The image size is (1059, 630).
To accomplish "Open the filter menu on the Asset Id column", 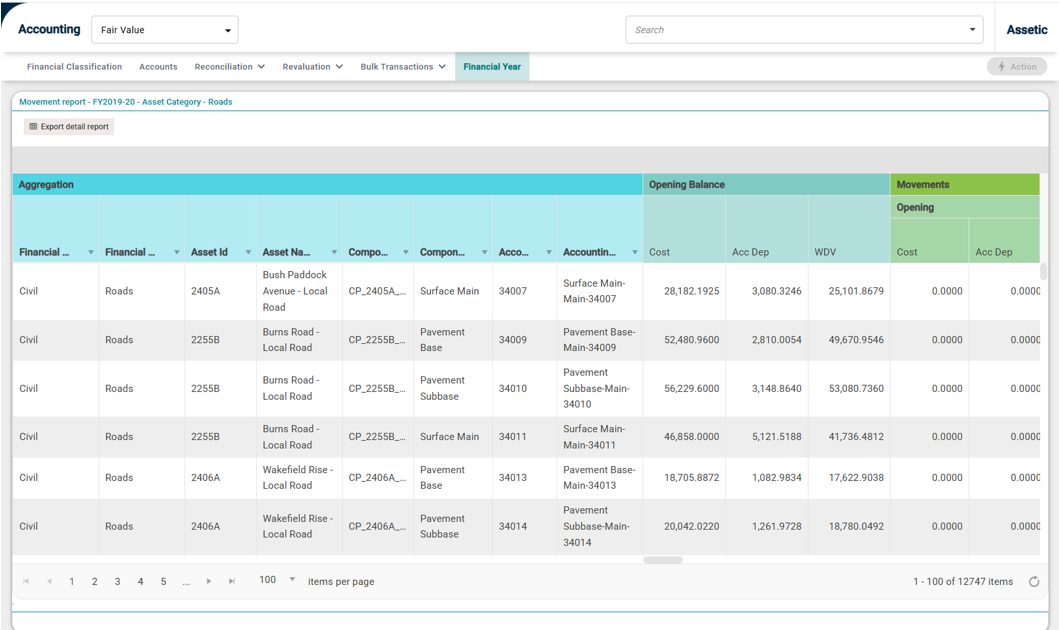I will (x=248, y=252).
